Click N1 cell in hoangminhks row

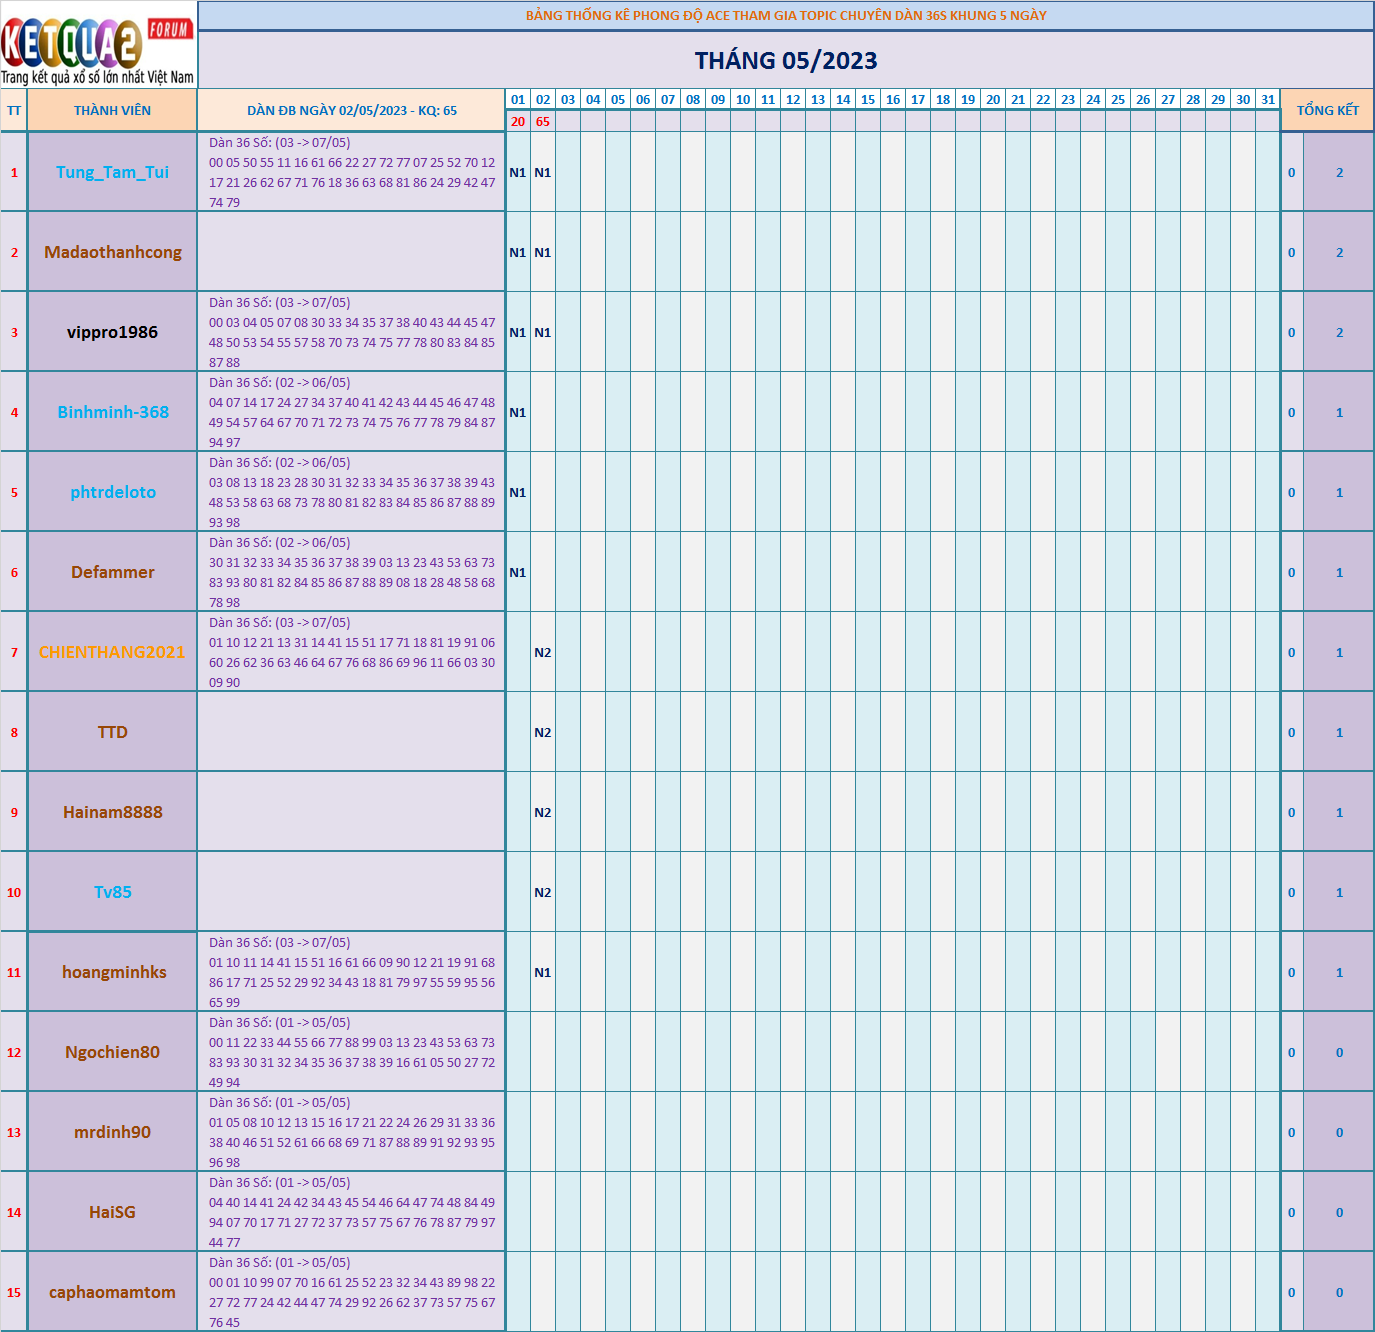(543, 972)
